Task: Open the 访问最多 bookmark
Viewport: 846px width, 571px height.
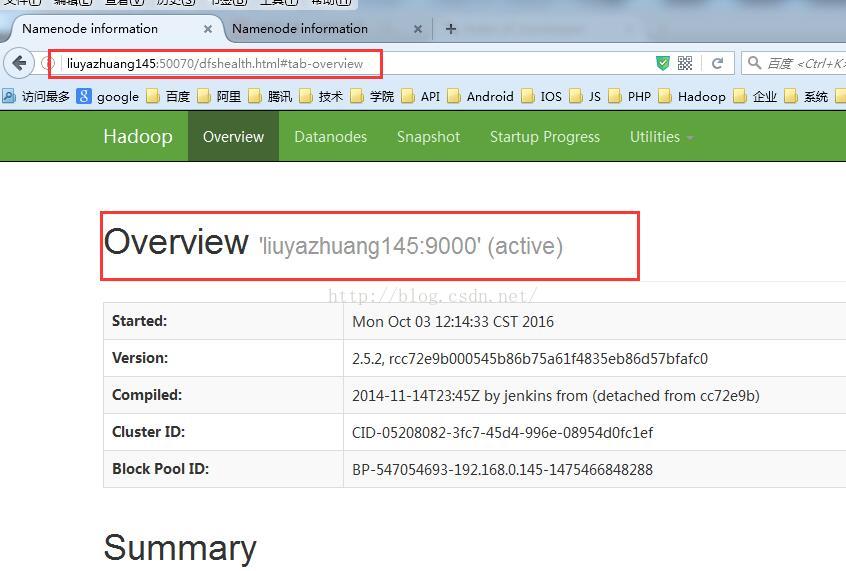Action: (x=36, y=97)
